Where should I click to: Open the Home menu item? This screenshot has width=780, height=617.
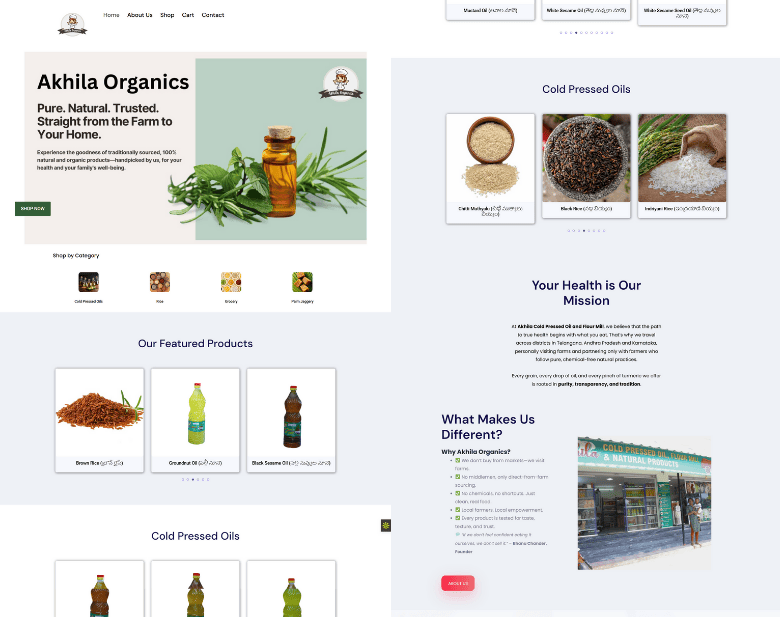click(111, 16)
